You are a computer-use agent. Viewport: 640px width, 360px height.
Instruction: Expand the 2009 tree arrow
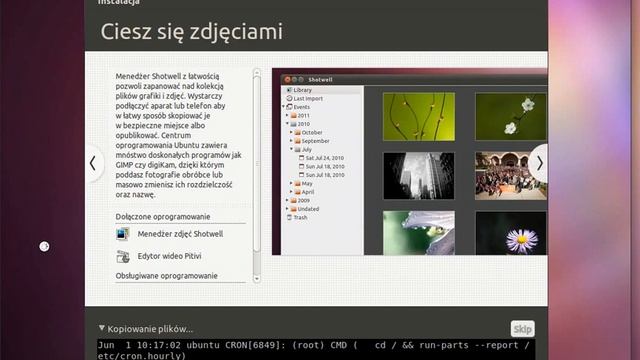[287, 200]
